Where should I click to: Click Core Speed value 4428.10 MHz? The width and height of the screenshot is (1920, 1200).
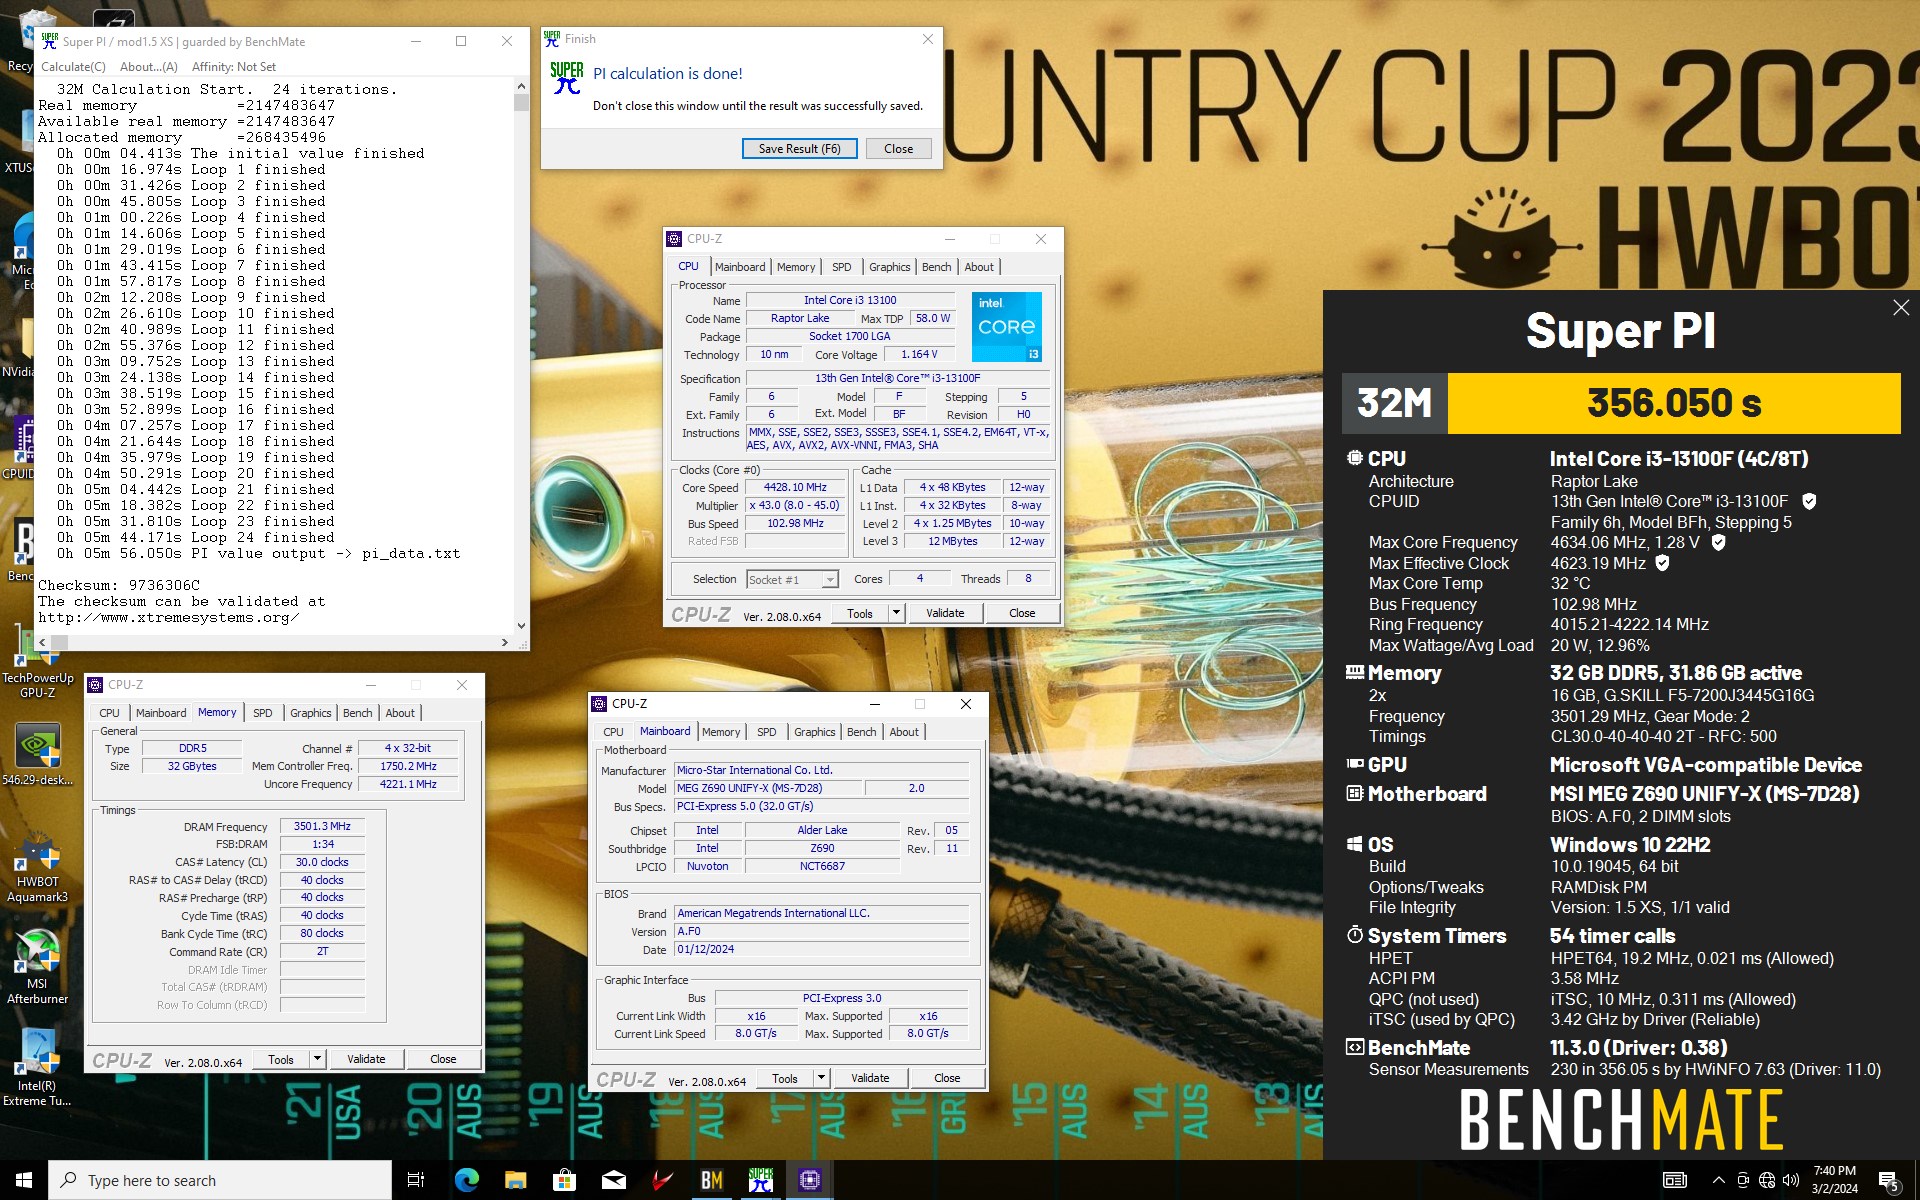(x=795, y=487)
